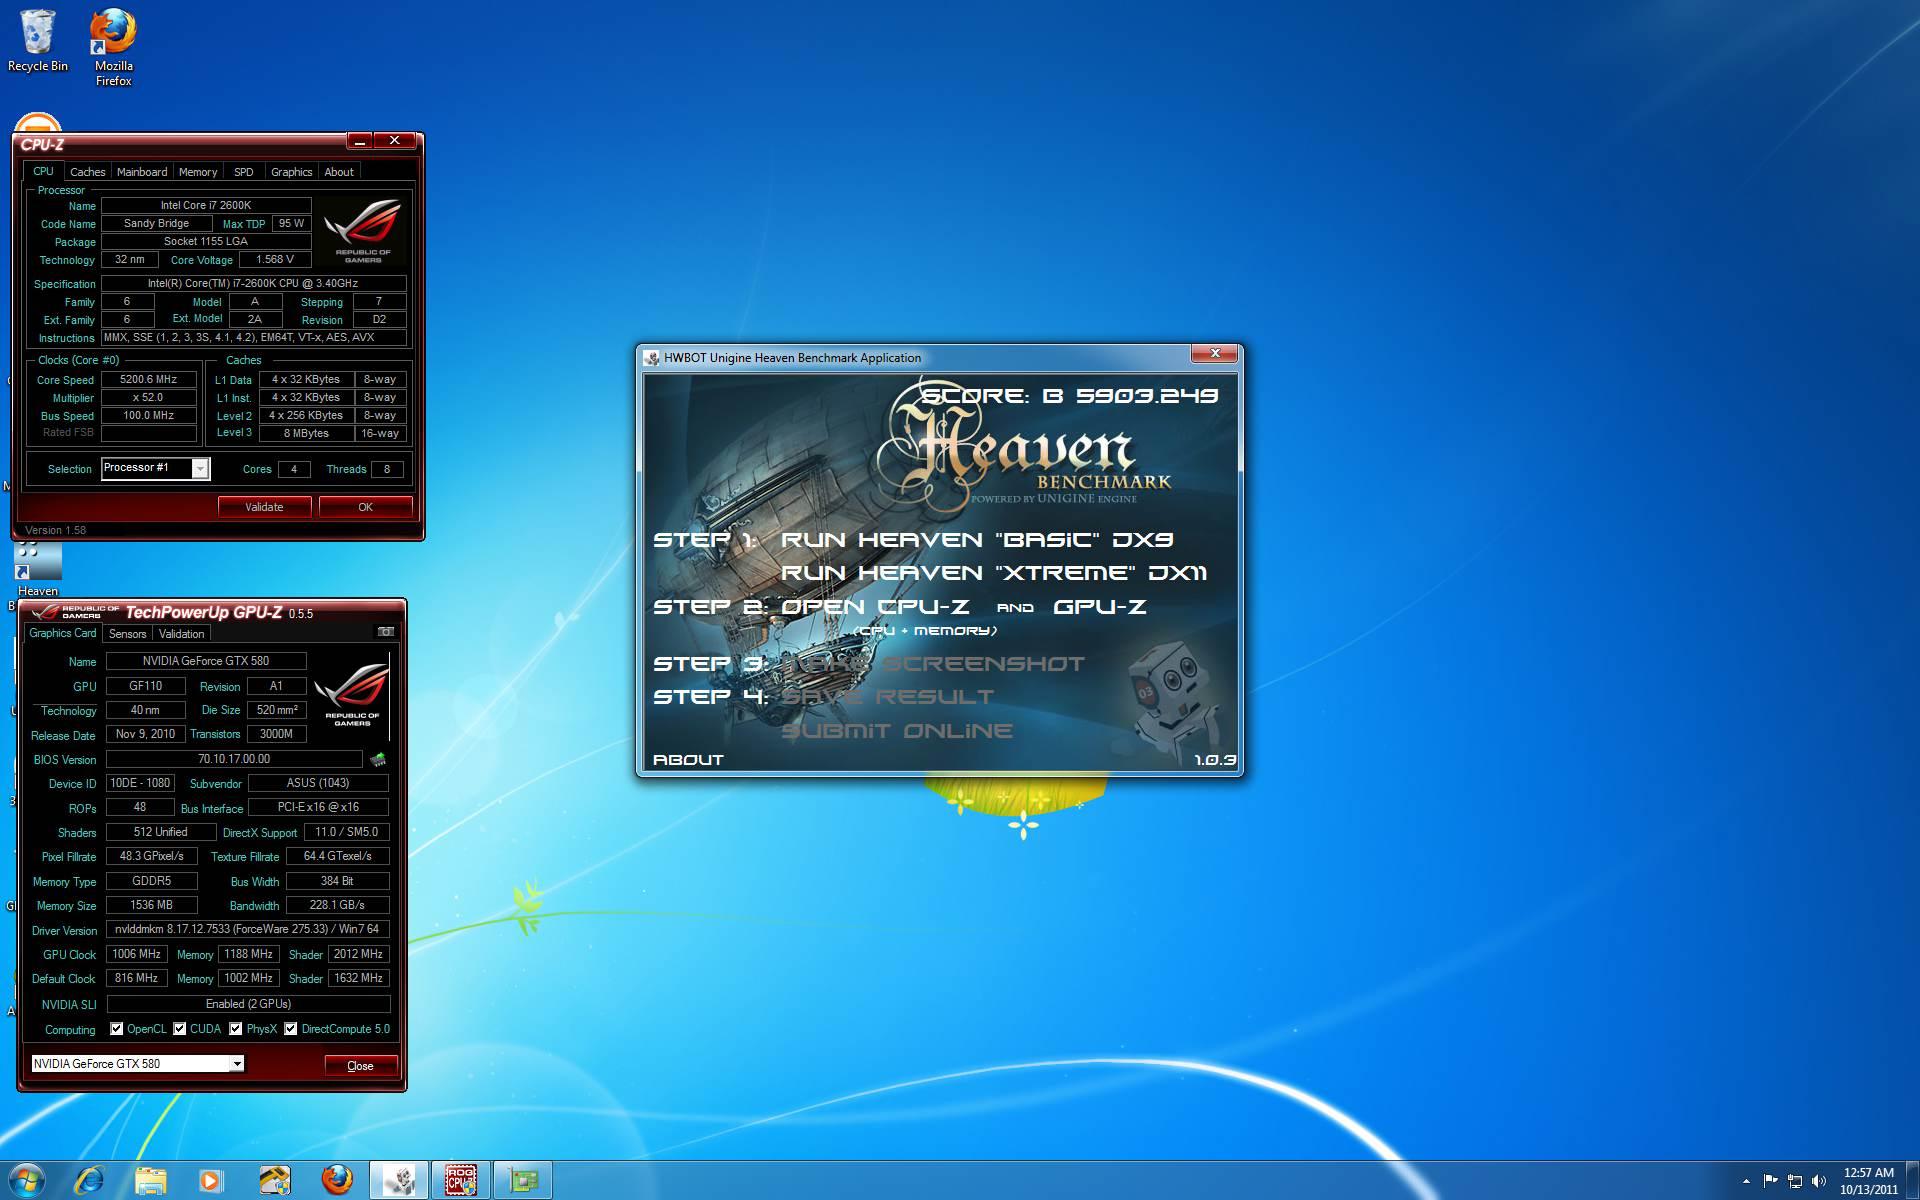The width and height of the screenshot is (1920, 1200).
Task: Click the Close button in GPU-Z
Action: 360,1066
